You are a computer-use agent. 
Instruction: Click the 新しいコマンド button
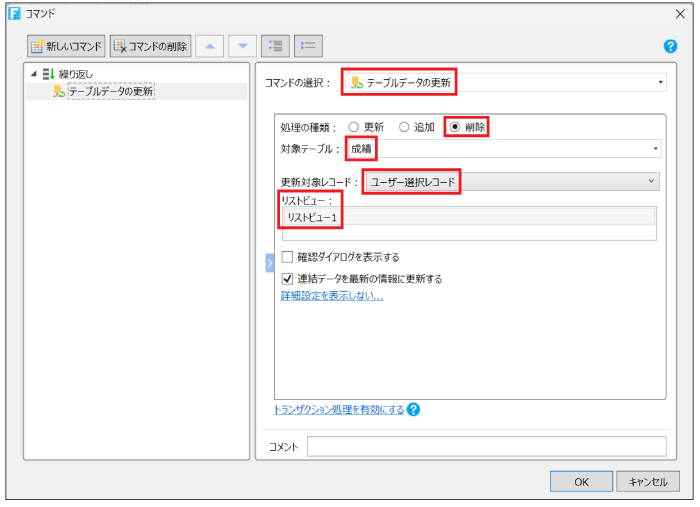pos(66,46)
